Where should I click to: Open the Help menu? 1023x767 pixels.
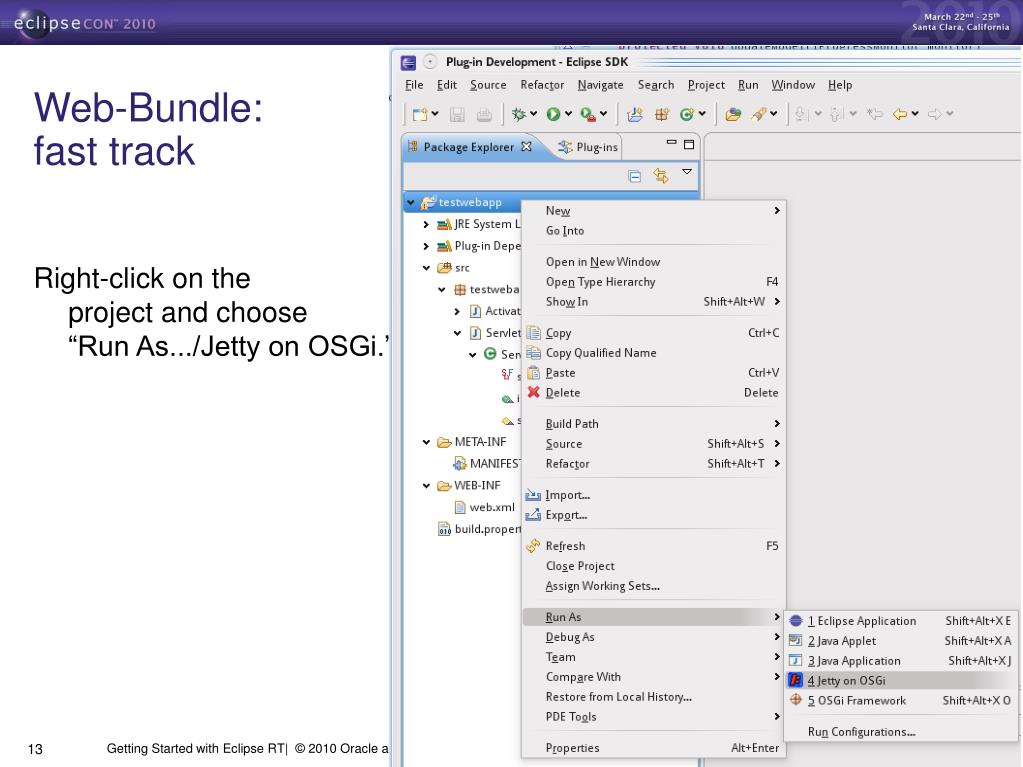840,85
